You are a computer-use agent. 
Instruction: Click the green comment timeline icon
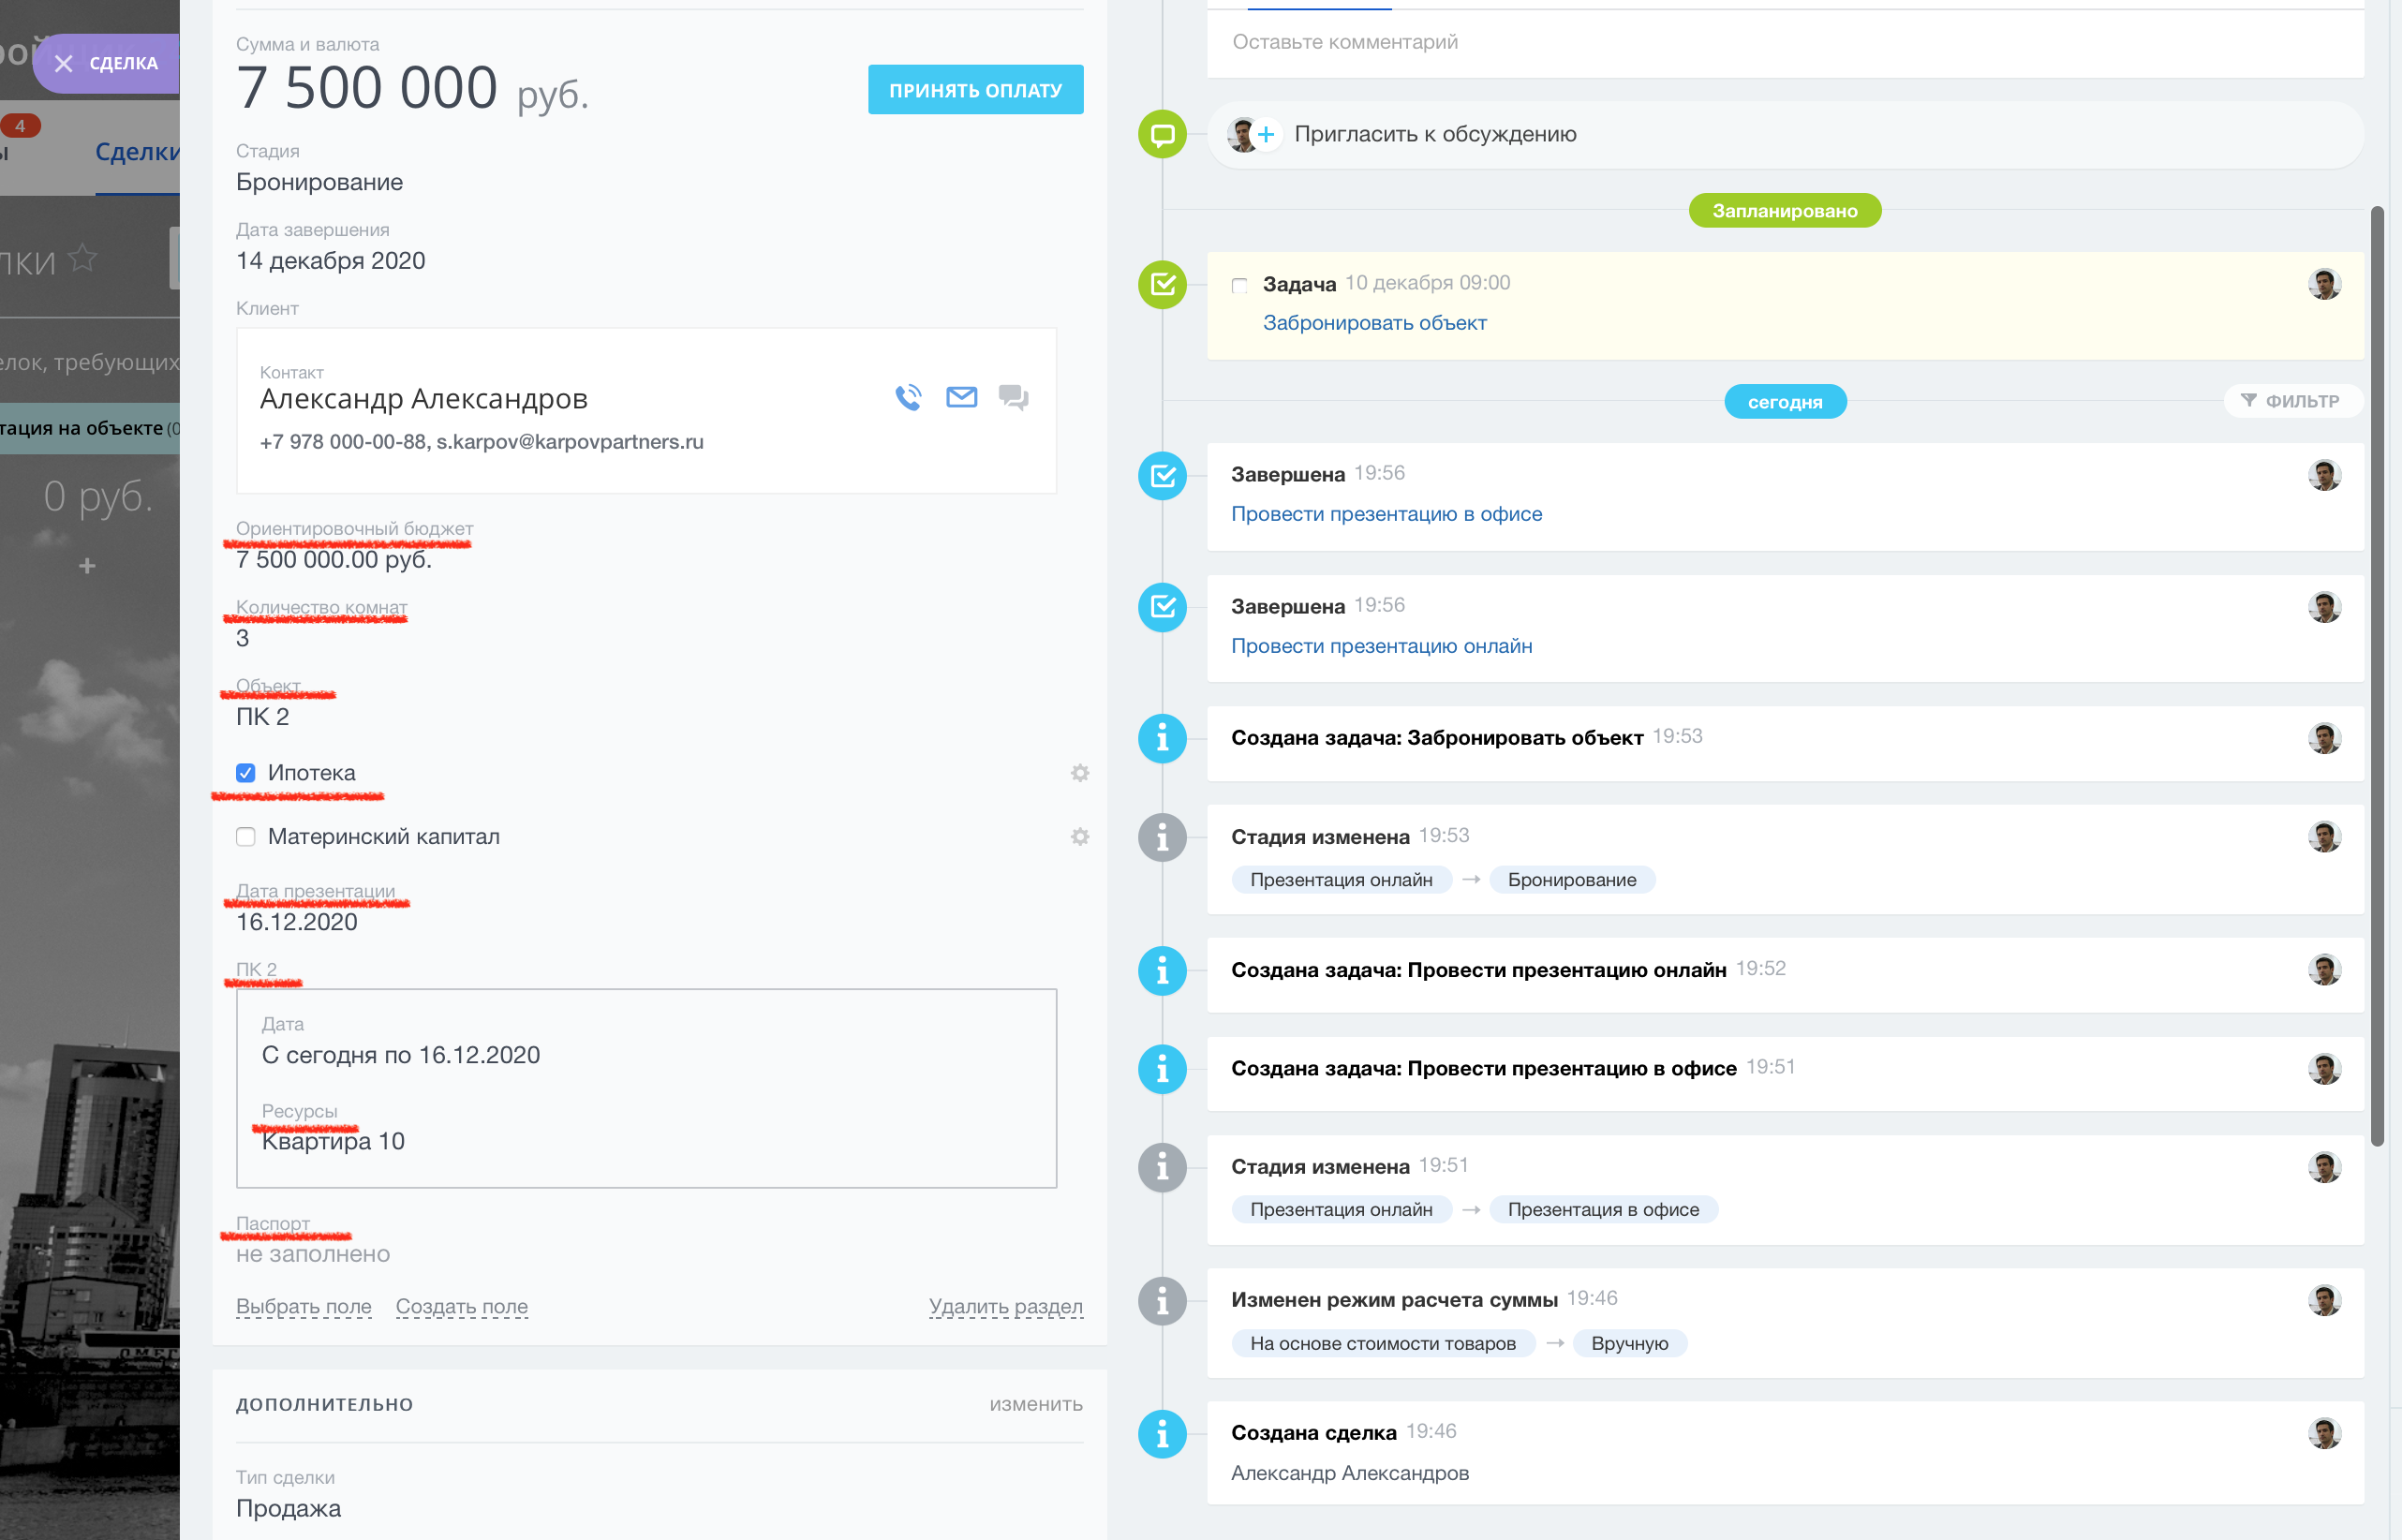[1162, 134]
